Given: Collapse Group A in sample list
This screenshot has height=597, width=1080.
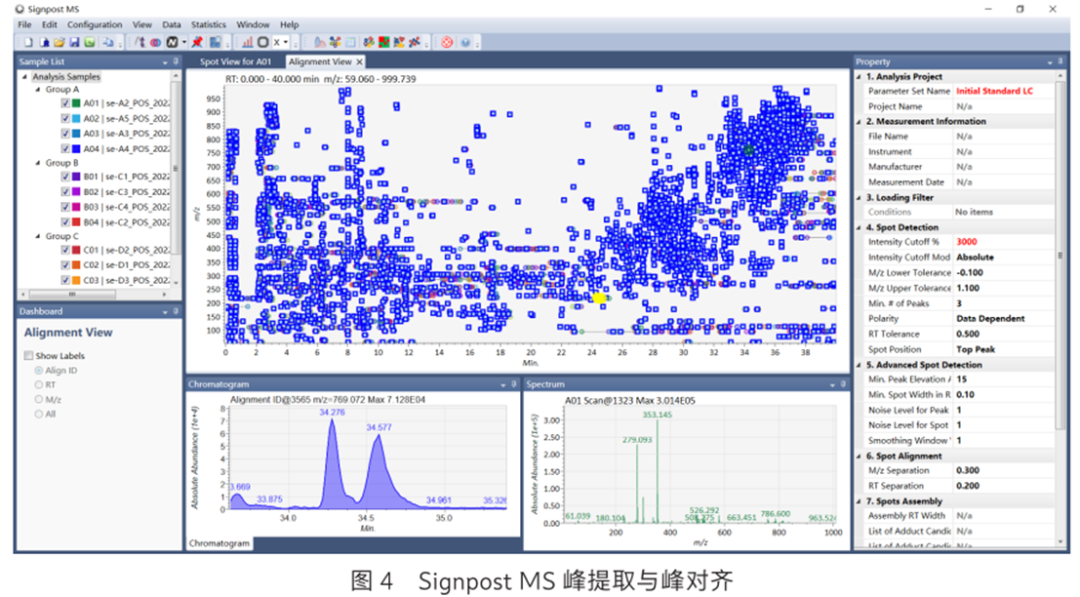Looking at the screenshot, I should pyautogui.click(x=38, y=90).
